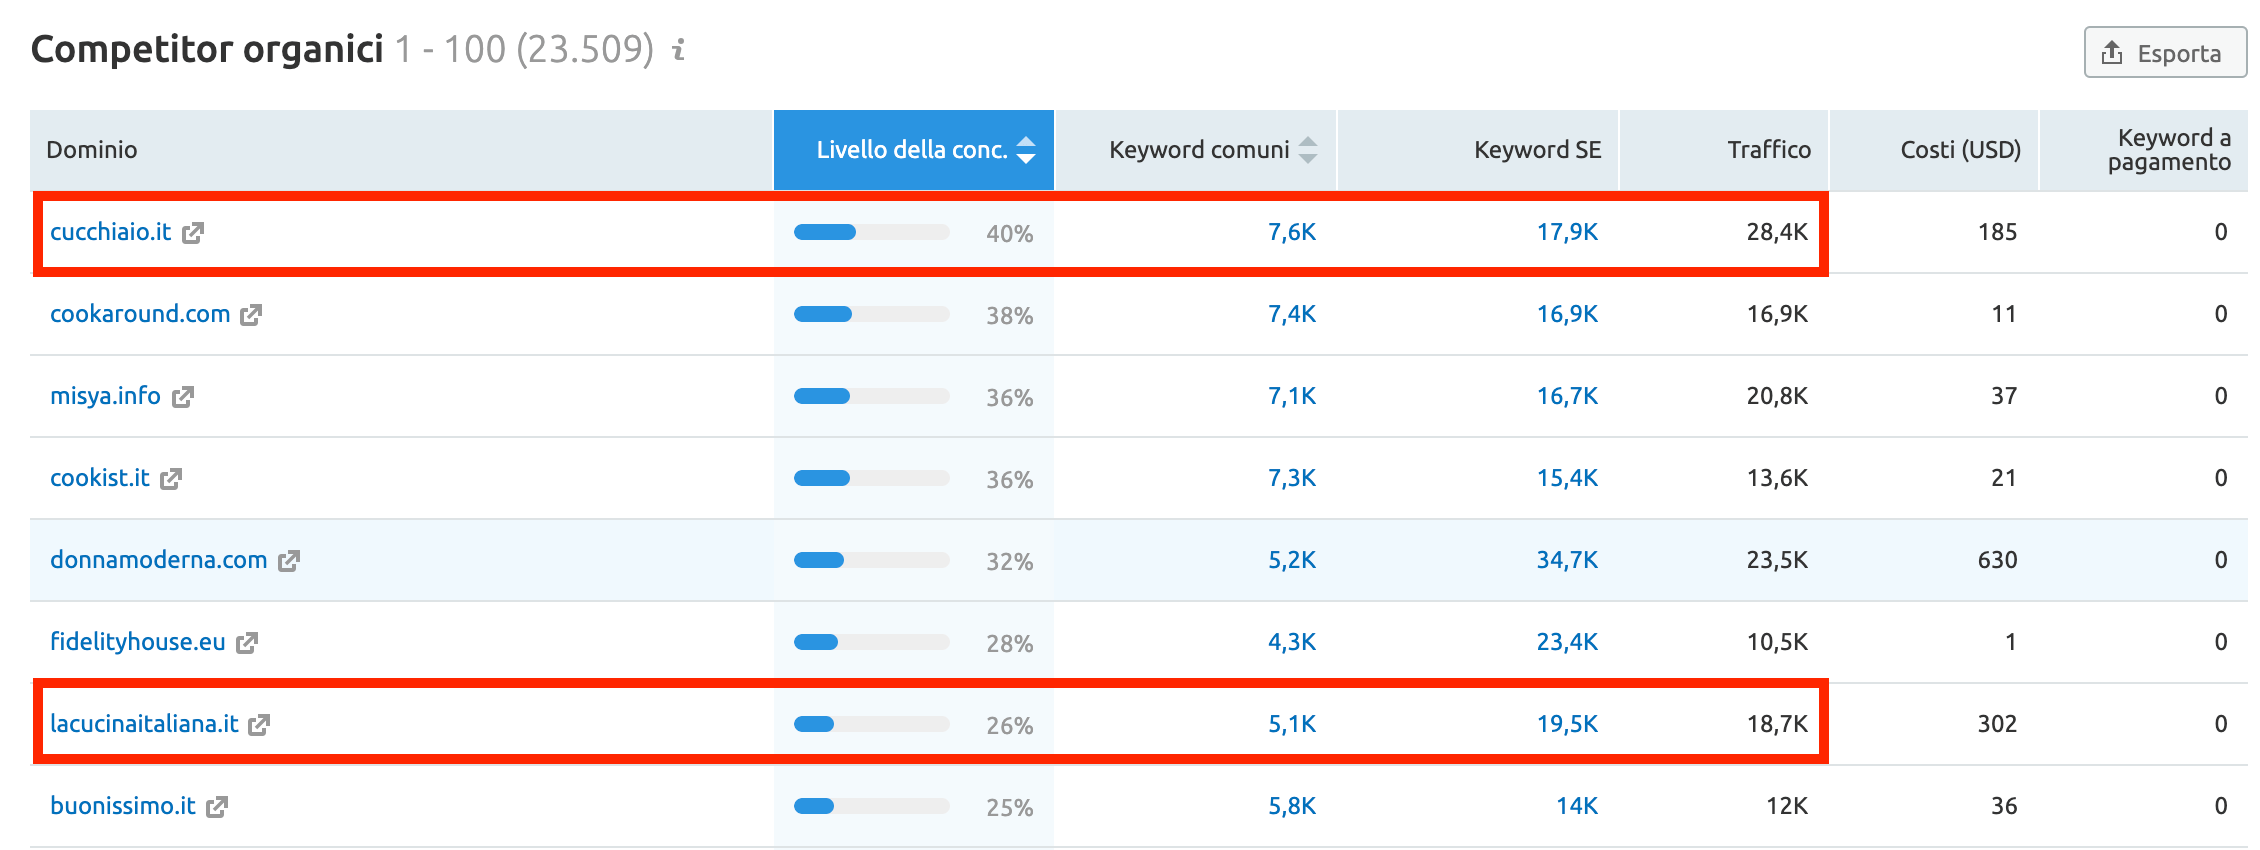Open 19,5K Keyword SE for lacucinaitaliana.it

[1566, 724]
